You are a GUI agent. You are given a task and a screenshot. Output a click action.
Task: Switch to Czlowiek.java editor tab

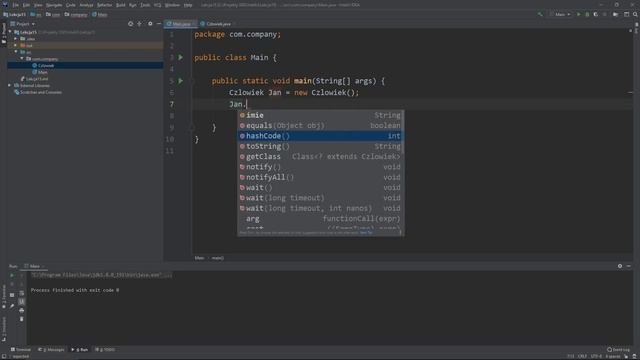click(x=218, y=24)
